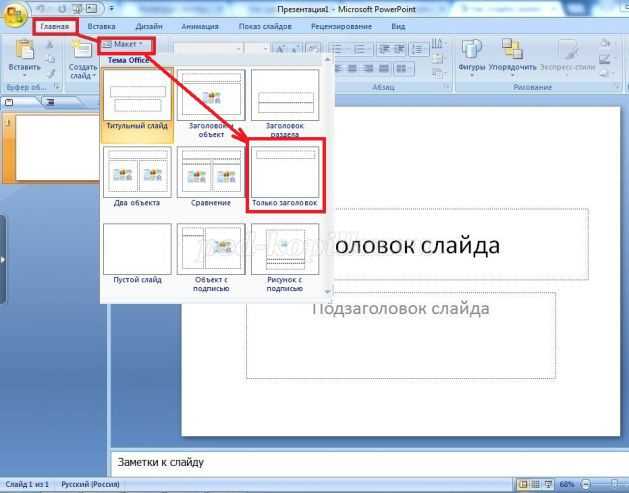Screen dimensions: 629x493
Task: Click the Подзаголовок слайда placeholder
Action: click(x=401, y=336)
